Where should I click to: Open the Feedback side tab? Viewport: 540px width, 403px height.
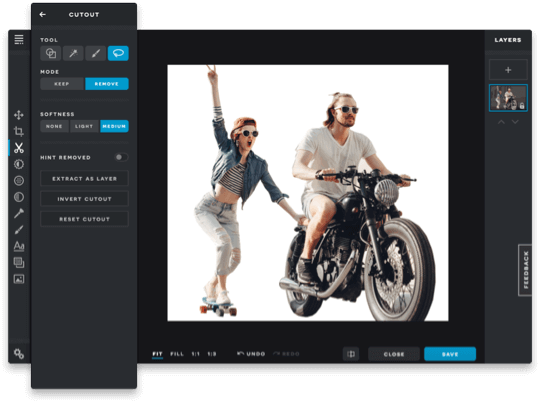click(525, 270)
